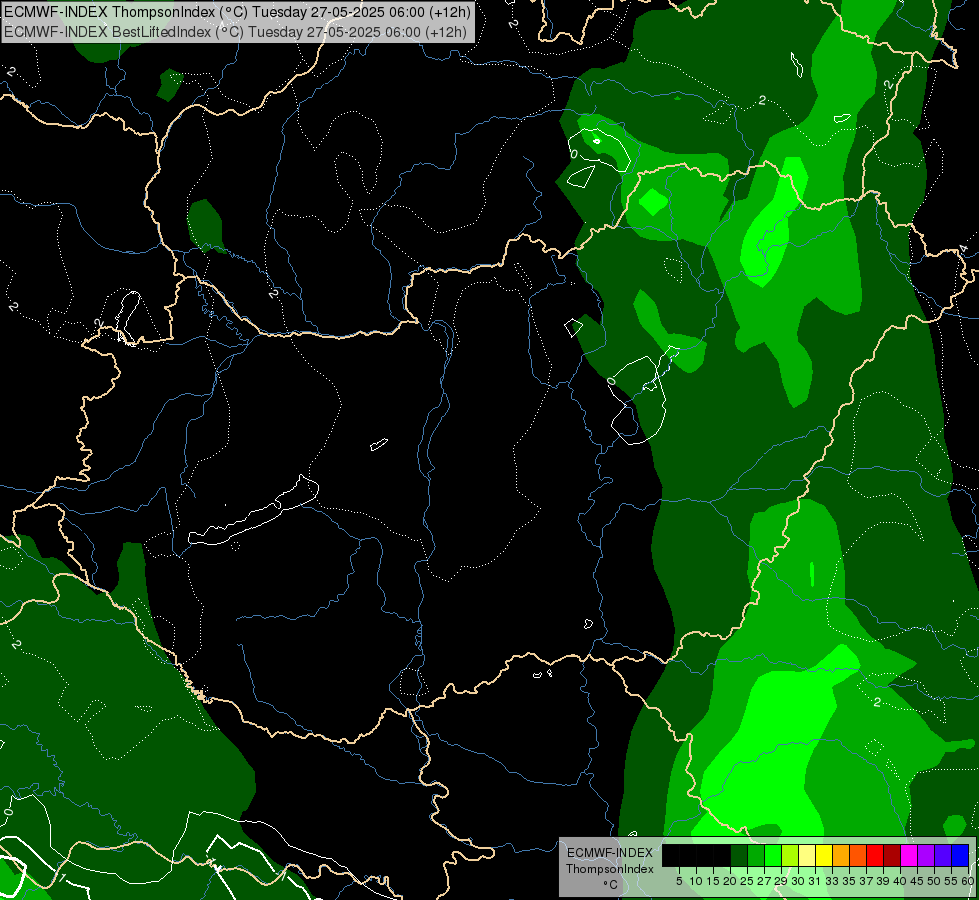The height and width of the screenshot is (900, 979).
Task: Click the legend scale value "31"
Action: tap(815, 881)
